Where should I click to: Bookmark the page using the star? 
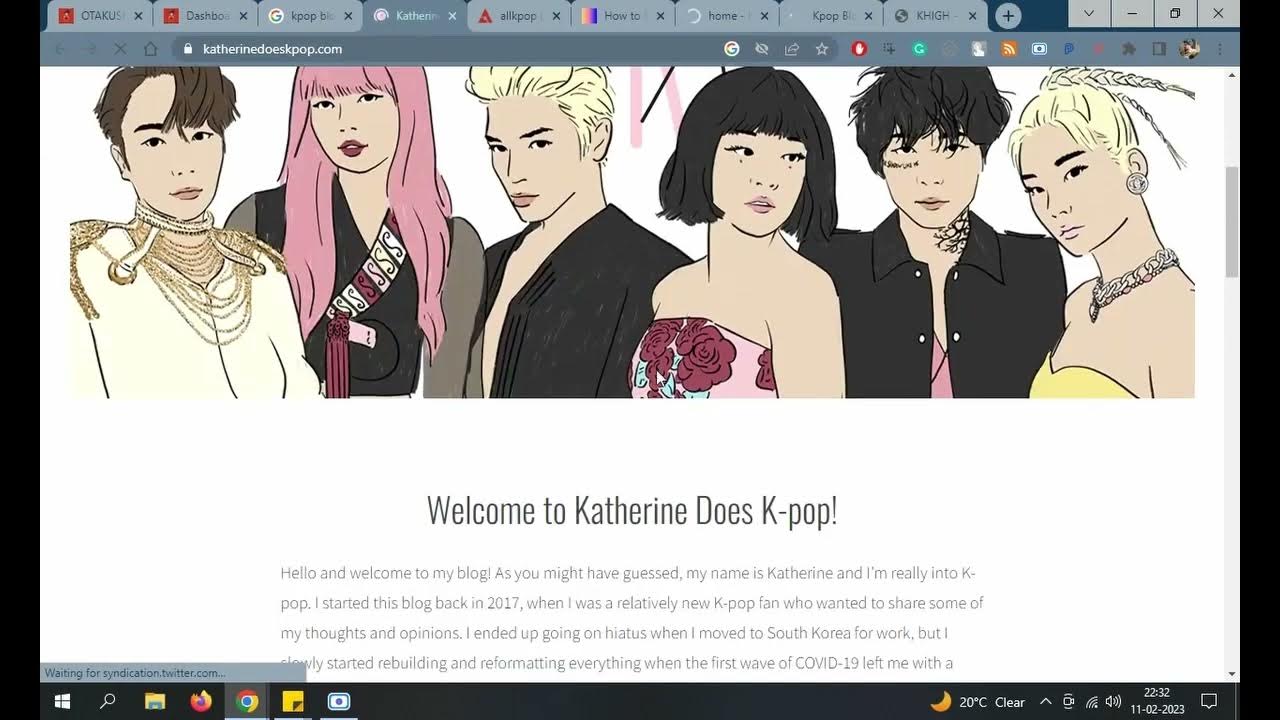pos(821,48)
